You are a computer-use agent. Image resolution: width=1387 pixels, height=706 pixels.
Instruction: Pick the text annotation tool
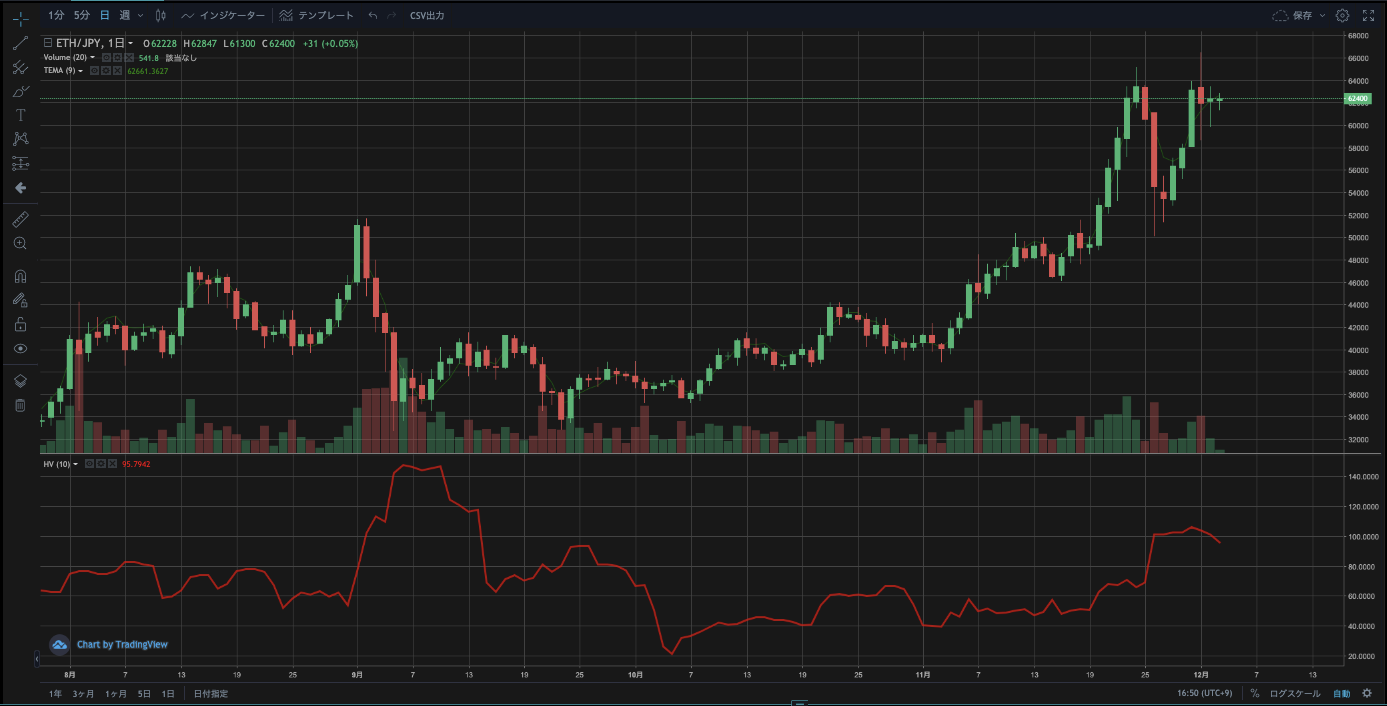(20, 115)
